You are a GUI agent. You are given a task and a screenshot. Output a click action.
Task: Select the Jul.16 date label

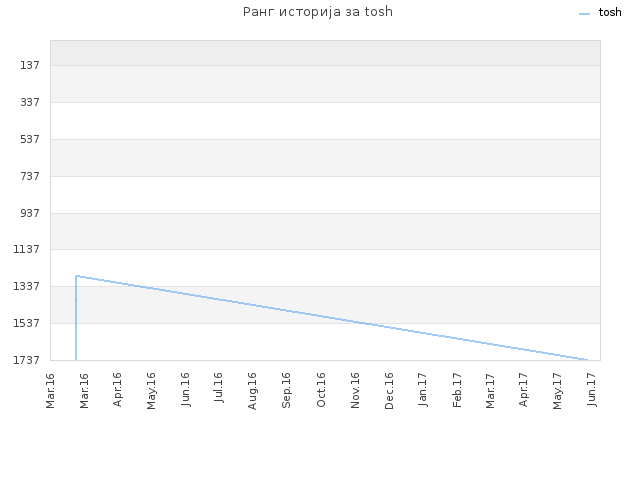click(219, 387)
